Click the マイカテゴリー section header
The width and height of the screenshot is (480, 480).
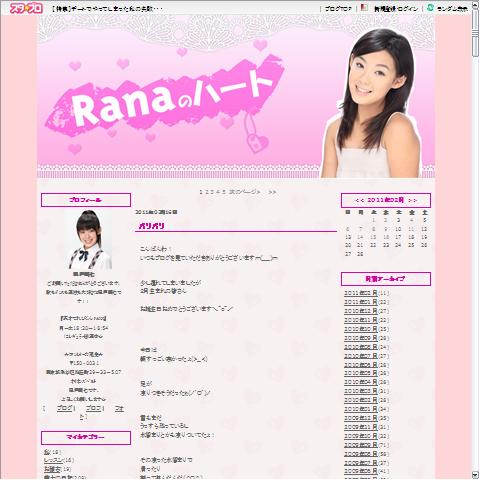pyautogui.click(x=86, y=438)
